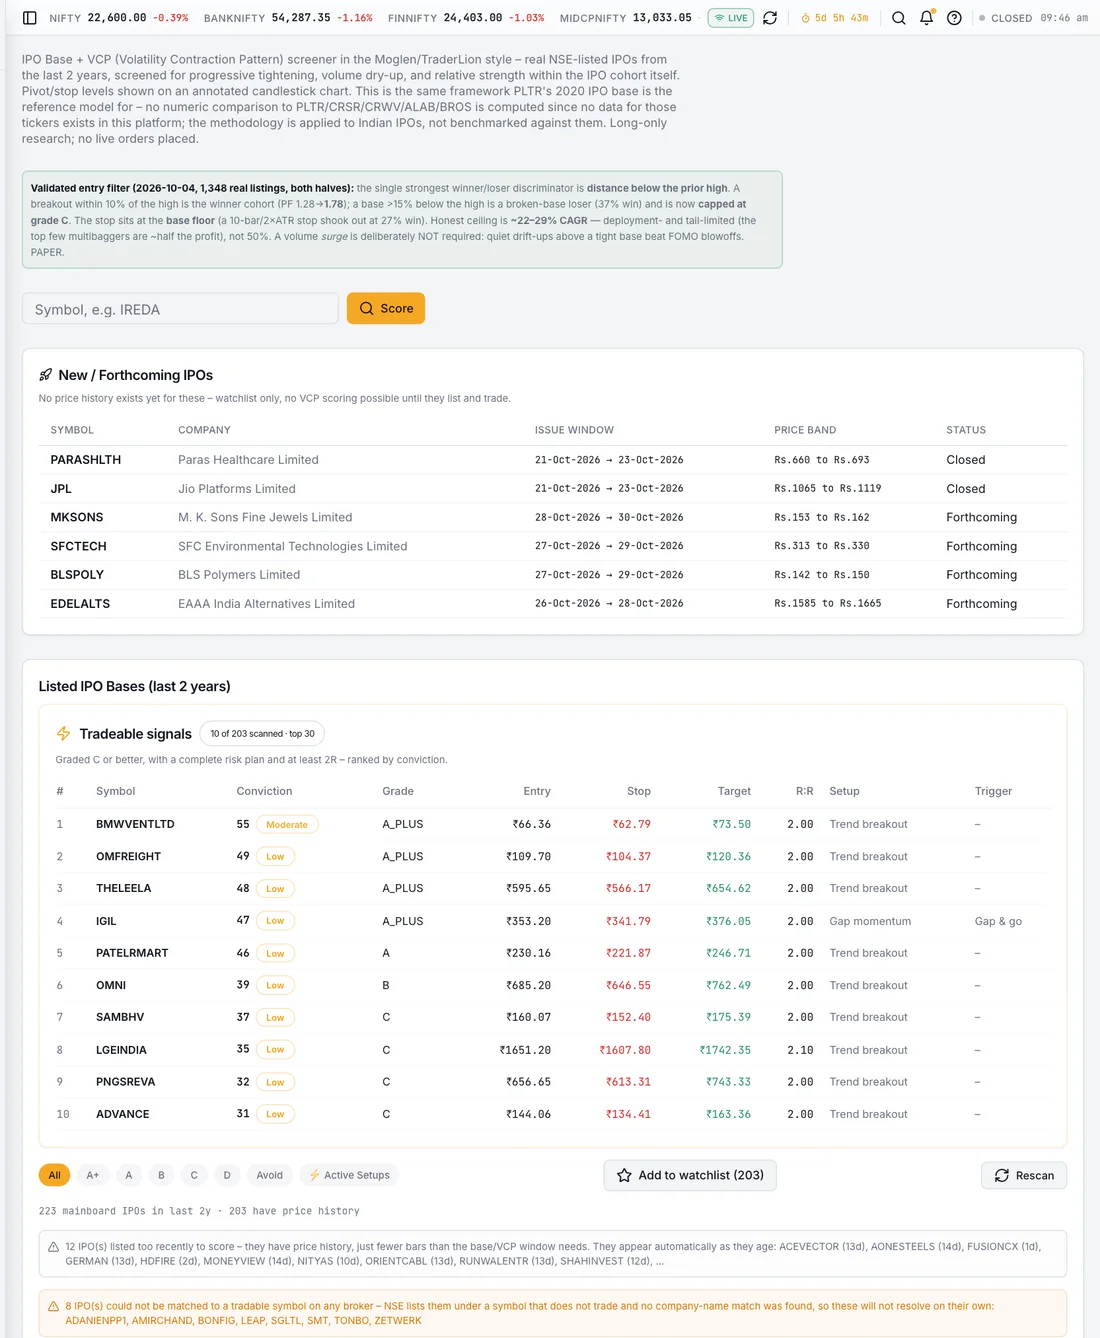Select the THELEELA symbol
This screenshot has height=1338, width=1100.
pyautogui.click(x=124, y=888)
